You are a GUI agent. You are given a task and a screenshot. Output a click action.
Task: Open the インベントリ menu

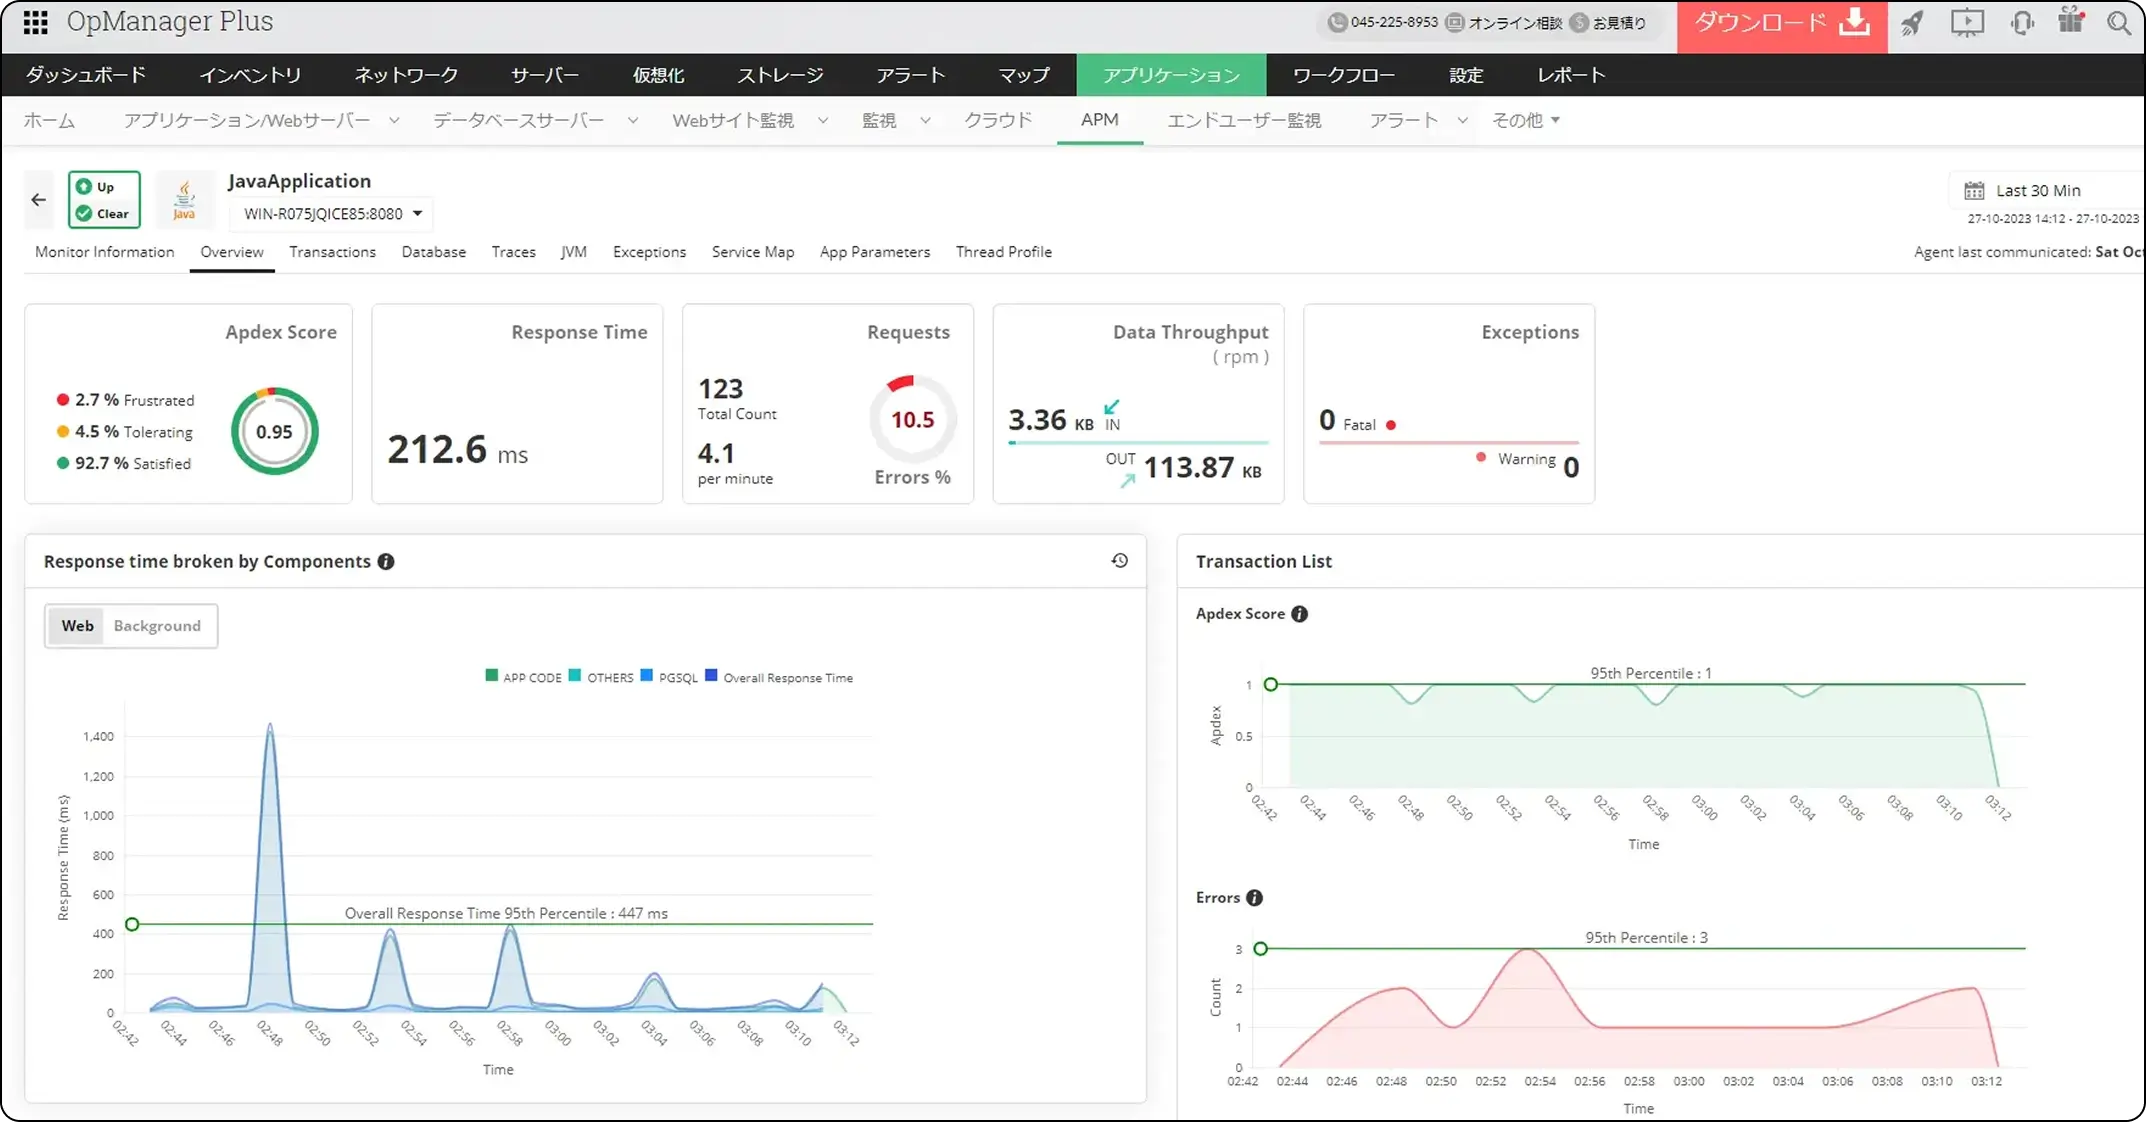[x=250, y=75]
